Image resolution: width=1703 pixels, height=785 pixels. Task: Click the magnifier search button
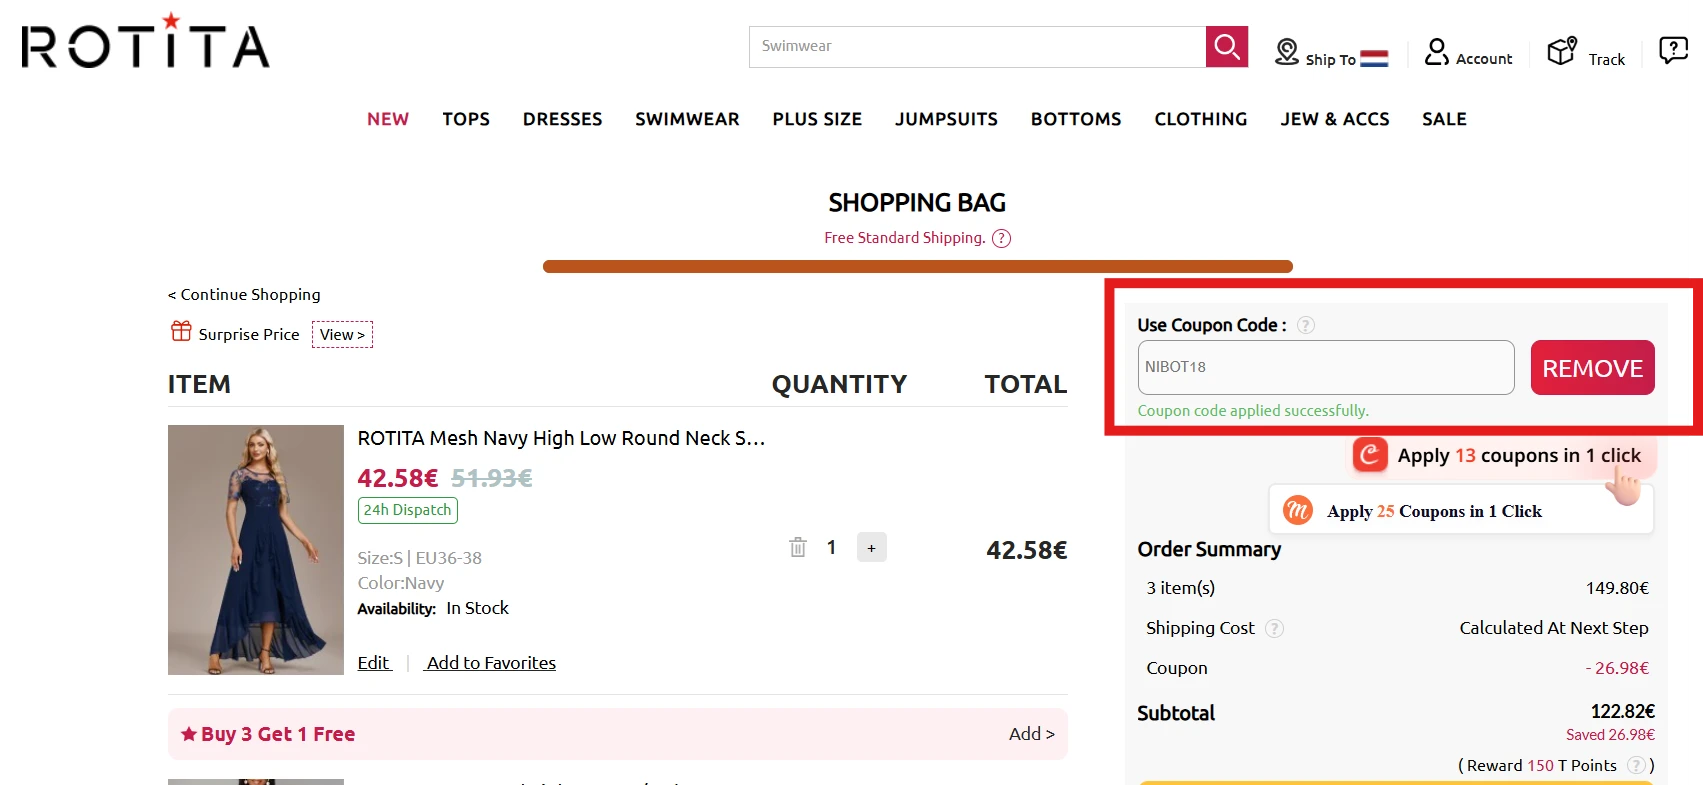pos(1227,47)
